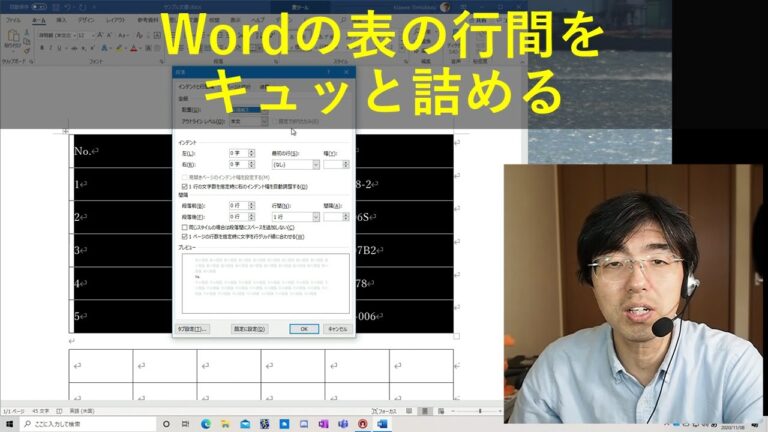This screenshot has height=432, width=768.
Task: Click the spacing before value field
Action: (239, 205)
